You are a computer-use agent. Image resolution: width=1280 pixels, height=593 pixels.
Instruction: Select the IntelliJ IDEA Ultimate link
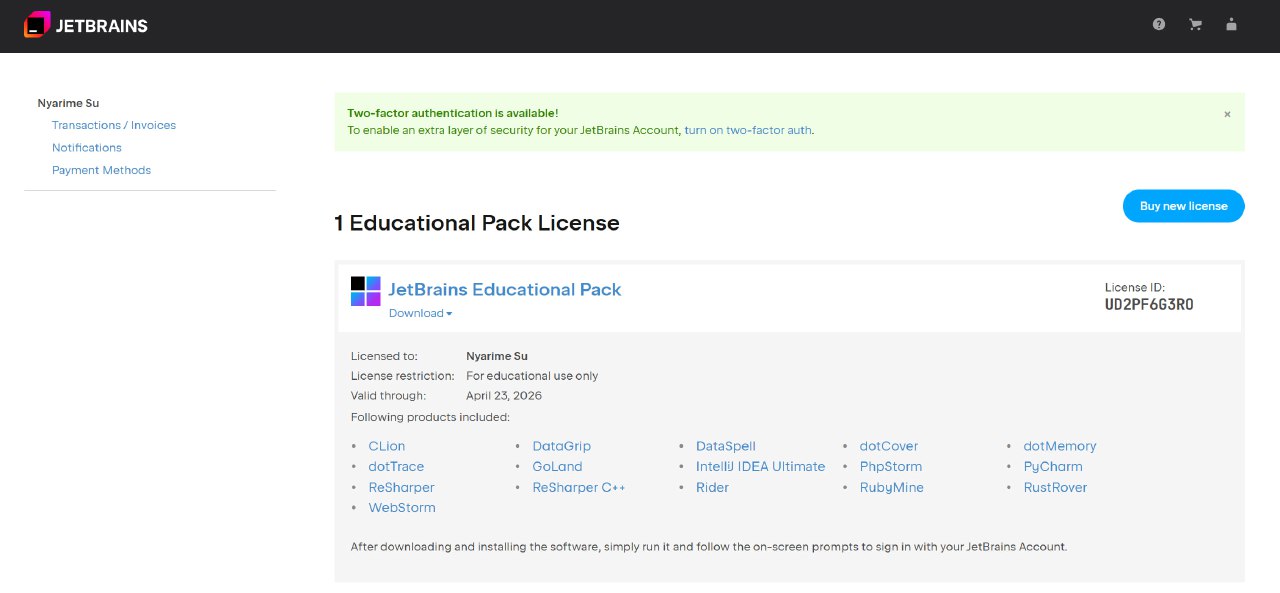click(760, 466)
